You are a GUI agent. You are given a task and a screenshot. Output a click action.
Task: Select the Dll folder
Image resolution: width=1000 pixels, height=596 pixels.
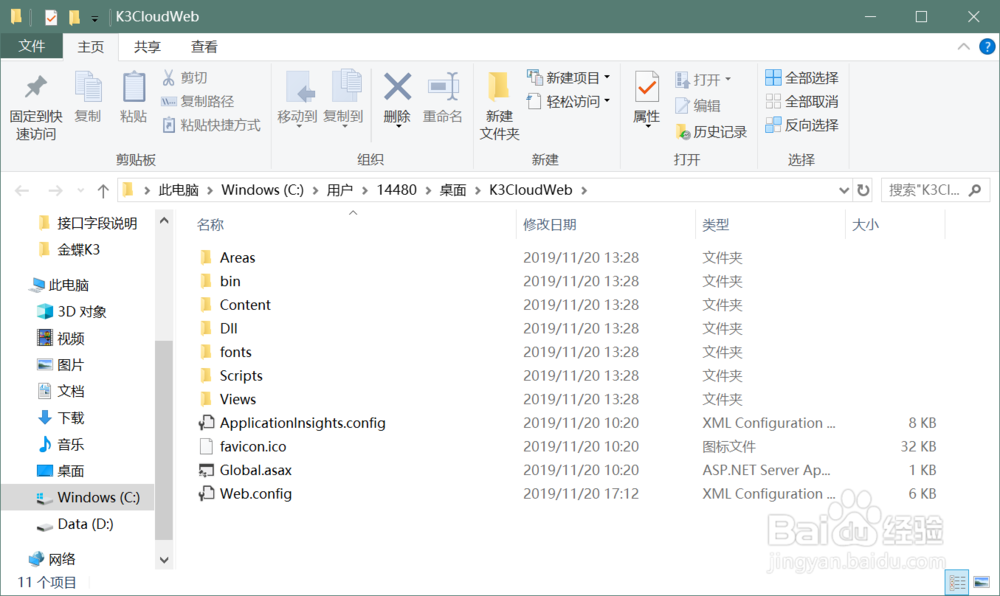click(228, 328)
